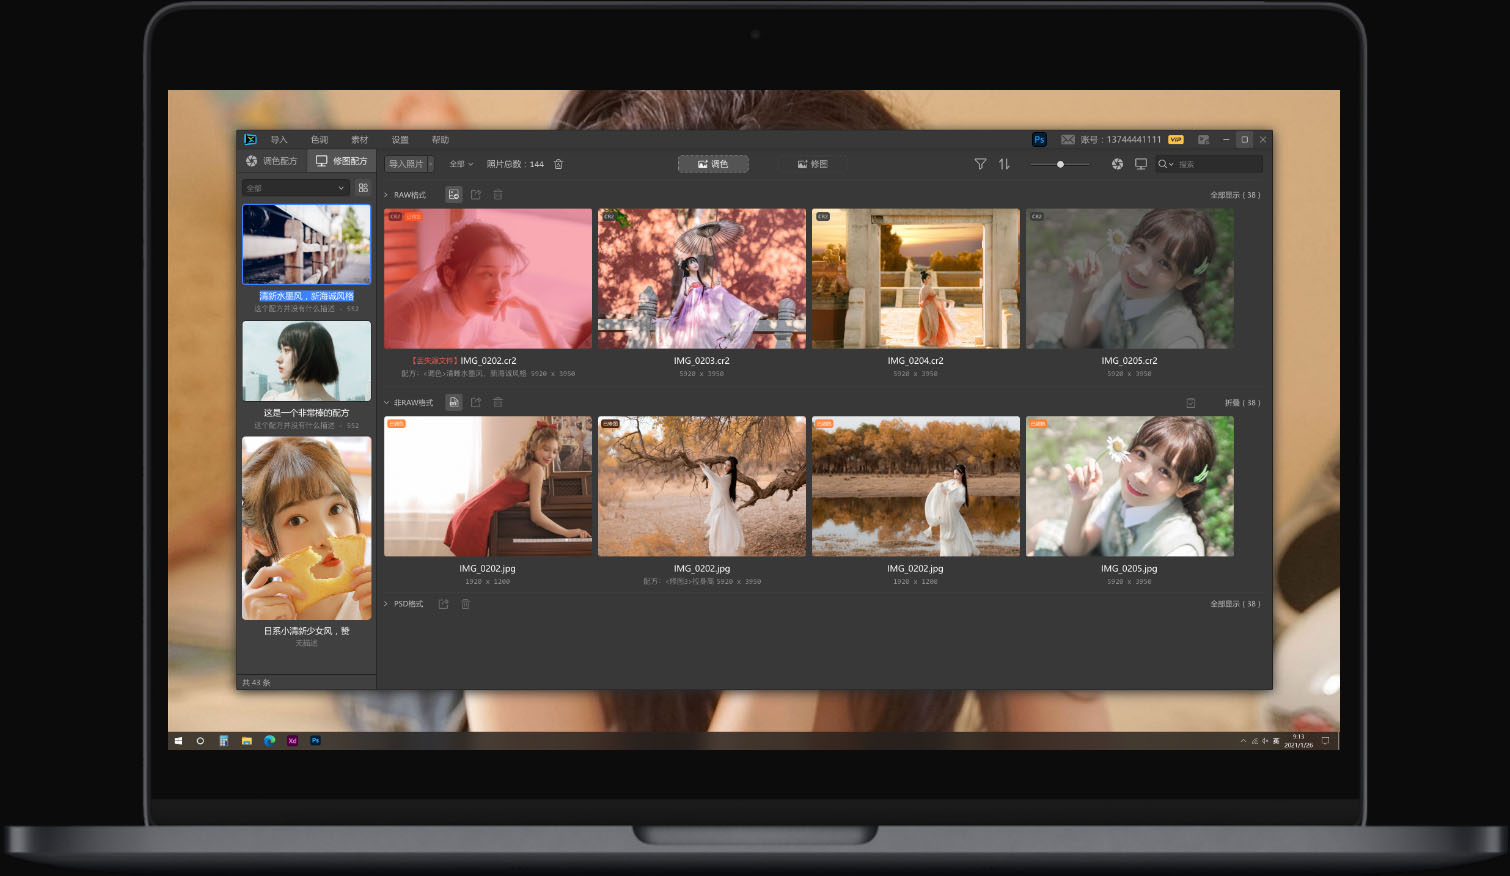The image size is (1510, 876).
Task: Click the export icon in RAW格式 row
Action: pyautogui.click(x=476, y=195)
